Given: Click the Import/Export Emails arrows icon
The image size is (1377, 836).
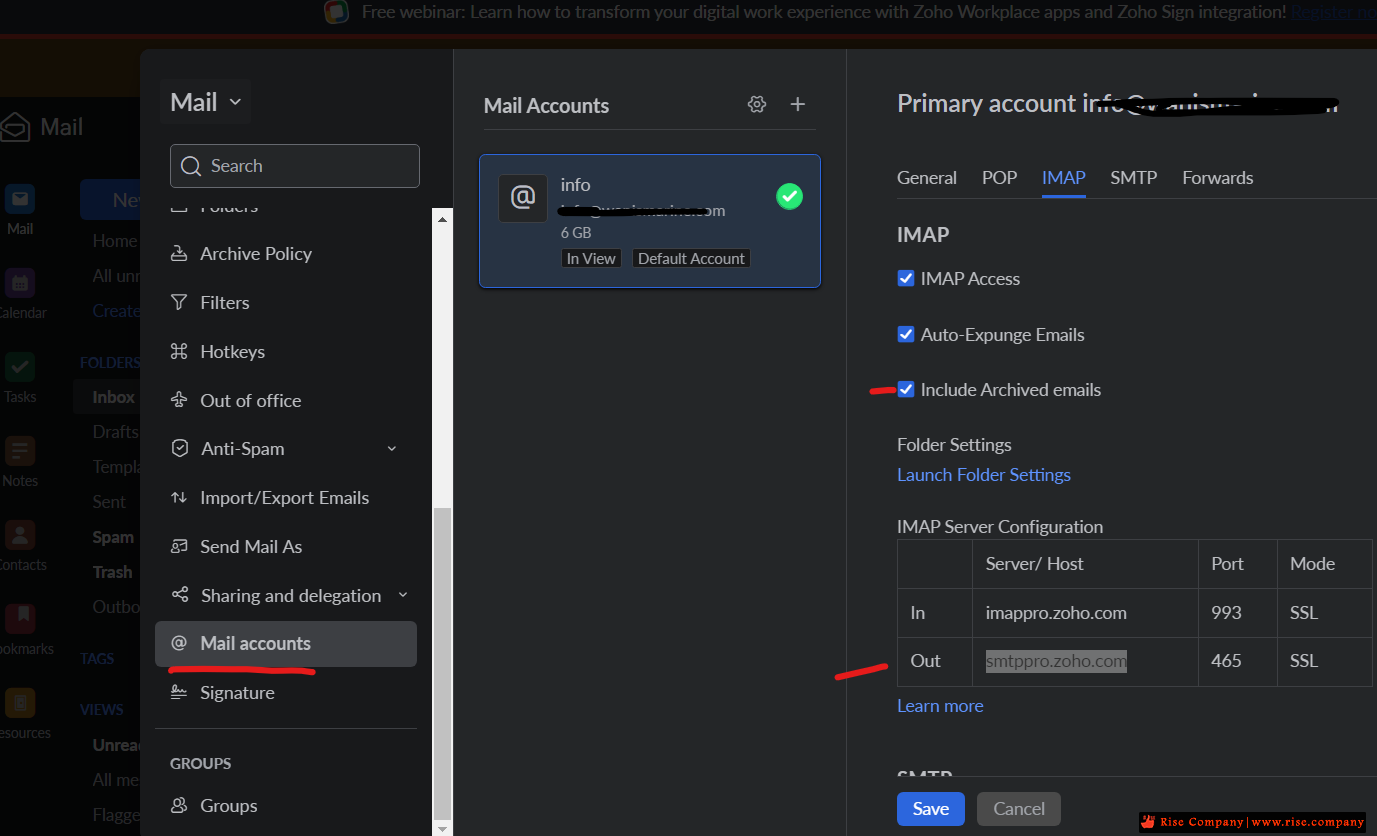Looking at the screenshot, I should tap(179, 497).
